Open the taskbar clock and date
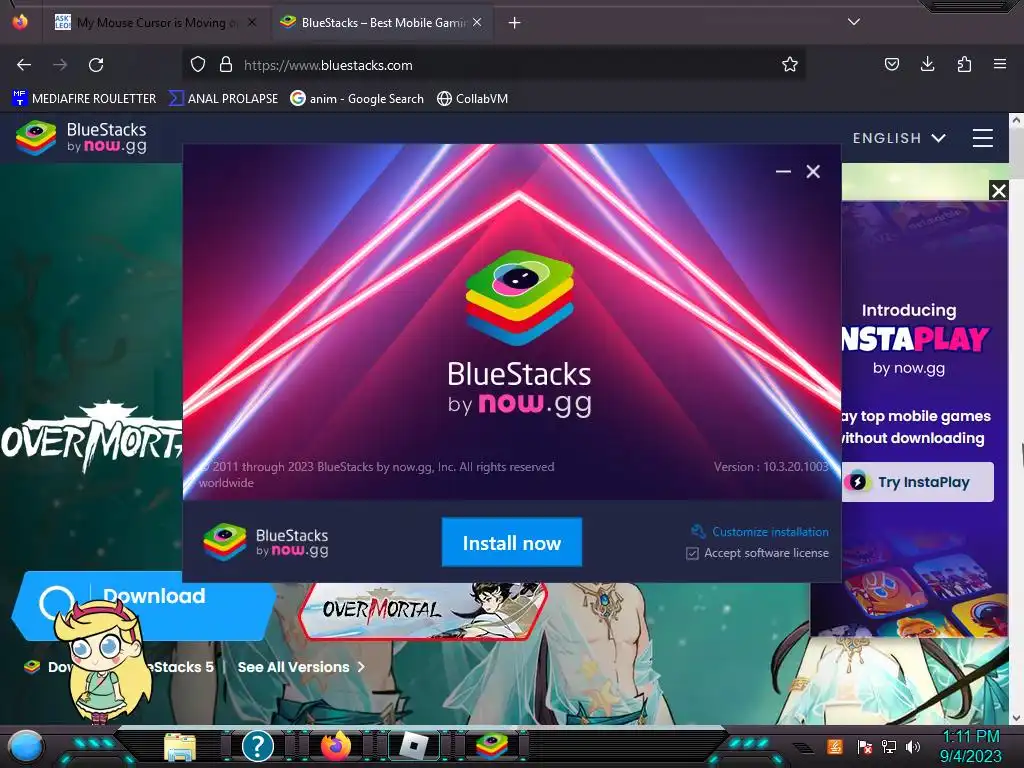1024x768 pixels. point(971,746)
